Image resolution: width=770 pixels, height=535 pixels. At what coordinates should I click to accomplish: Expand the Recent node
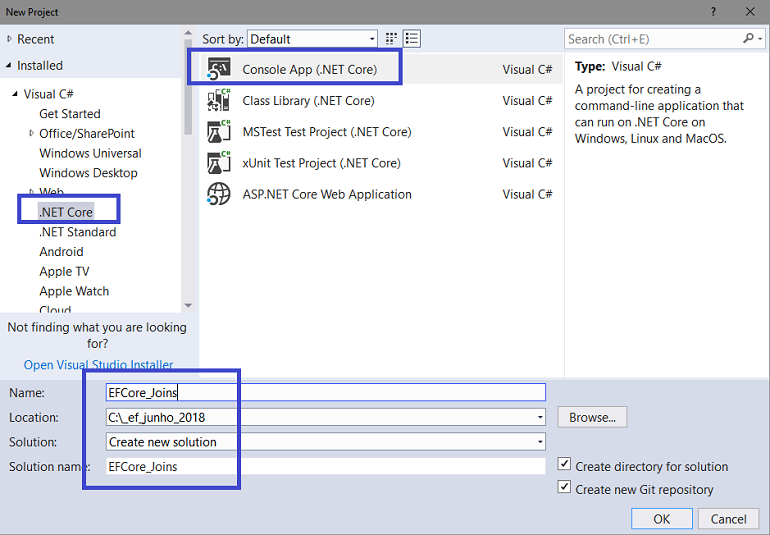click(9, 39)
